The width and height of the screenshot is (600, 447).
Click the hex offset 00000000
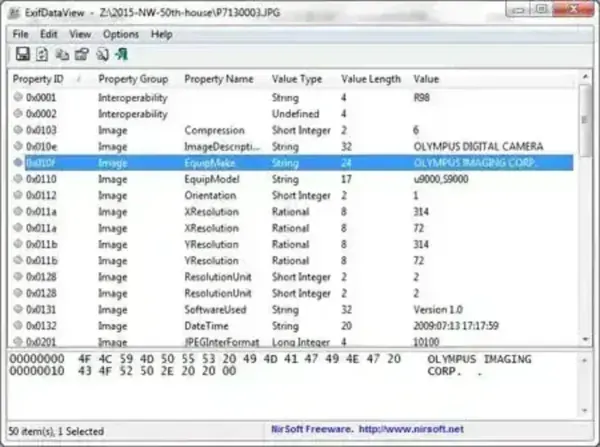[37, 359]
